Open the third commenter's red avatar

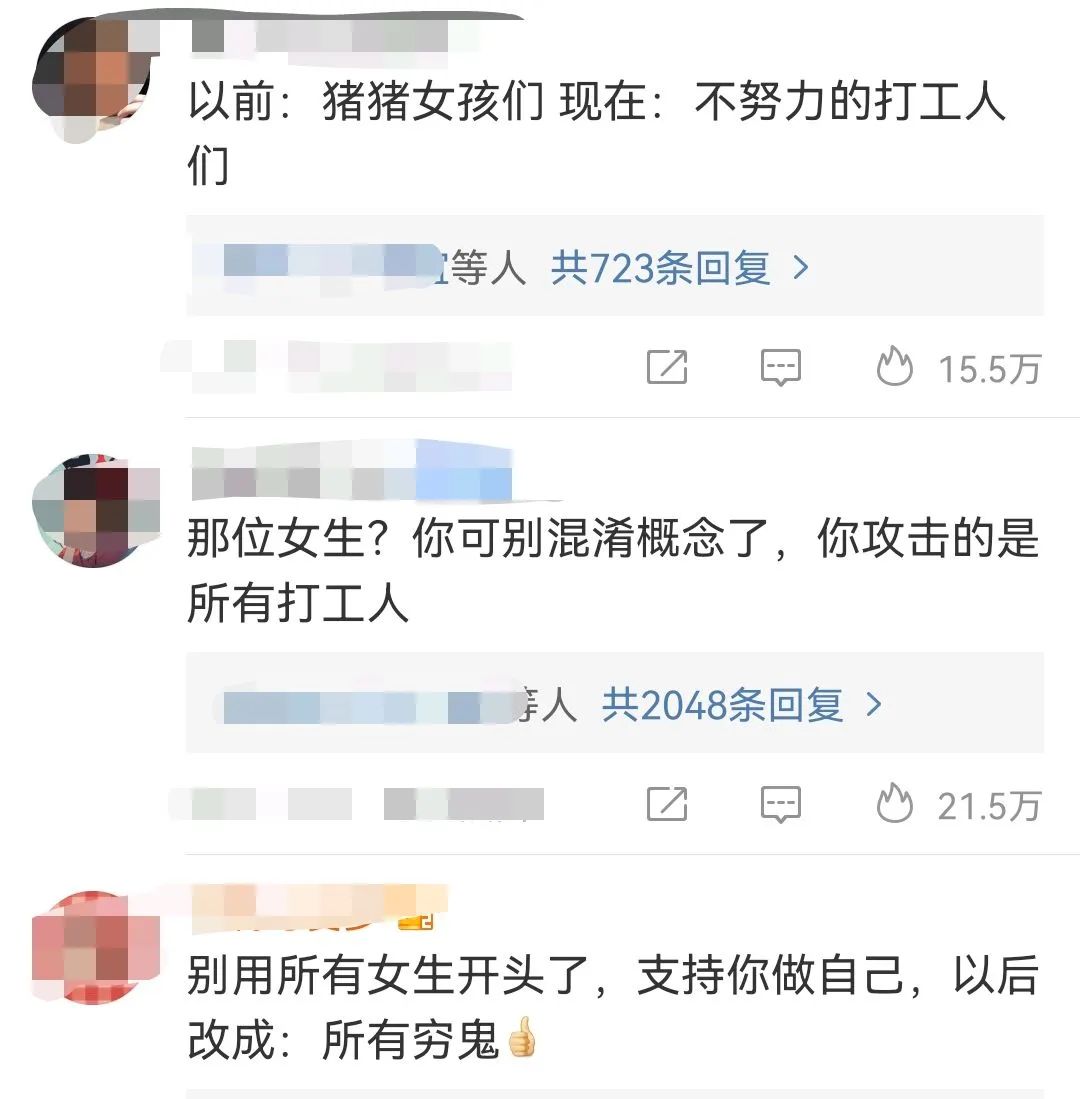[x=95, y=947]
